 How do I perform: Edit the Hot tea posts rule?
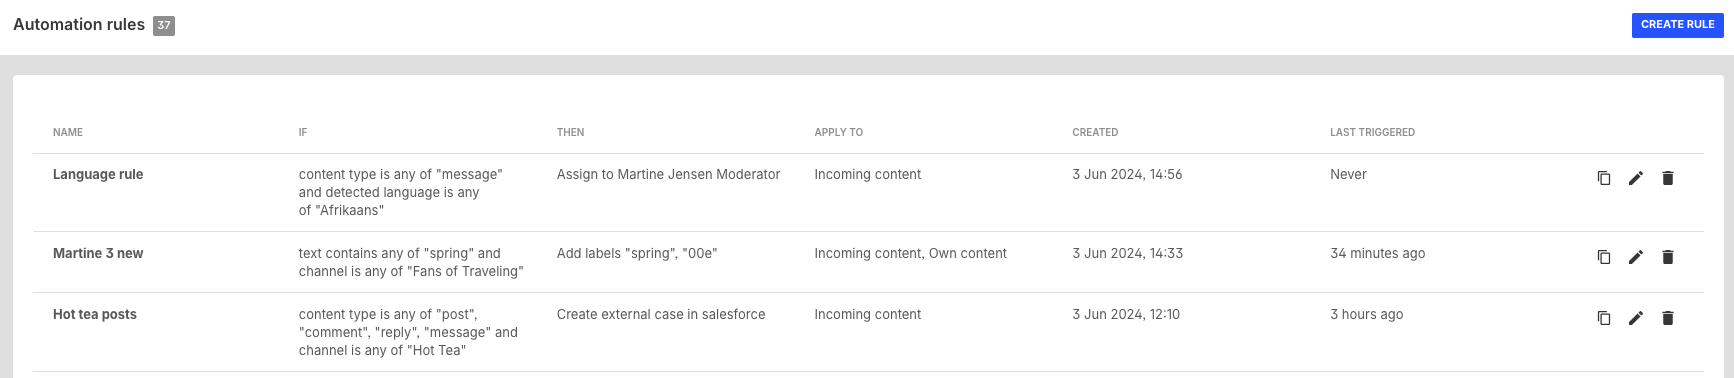(x=1636, y=318)
